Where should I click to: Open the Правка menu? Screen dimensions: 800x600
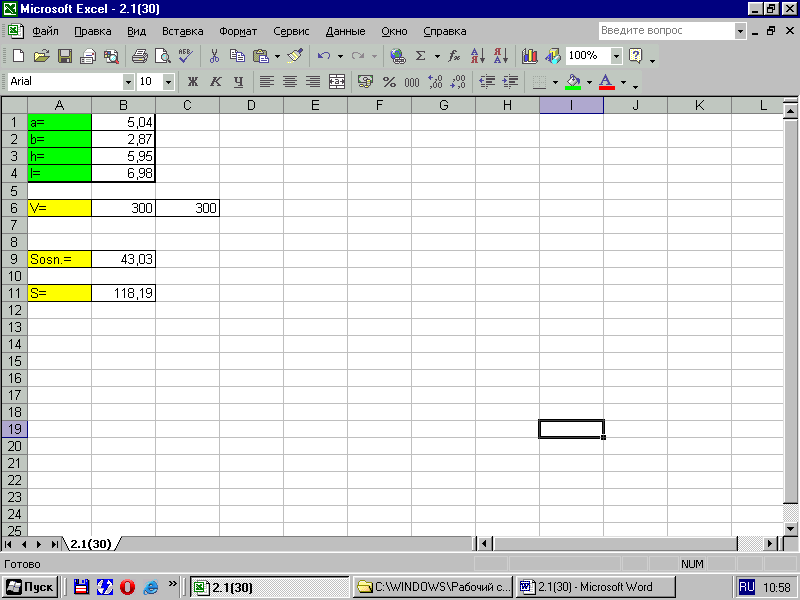[92, 31]
